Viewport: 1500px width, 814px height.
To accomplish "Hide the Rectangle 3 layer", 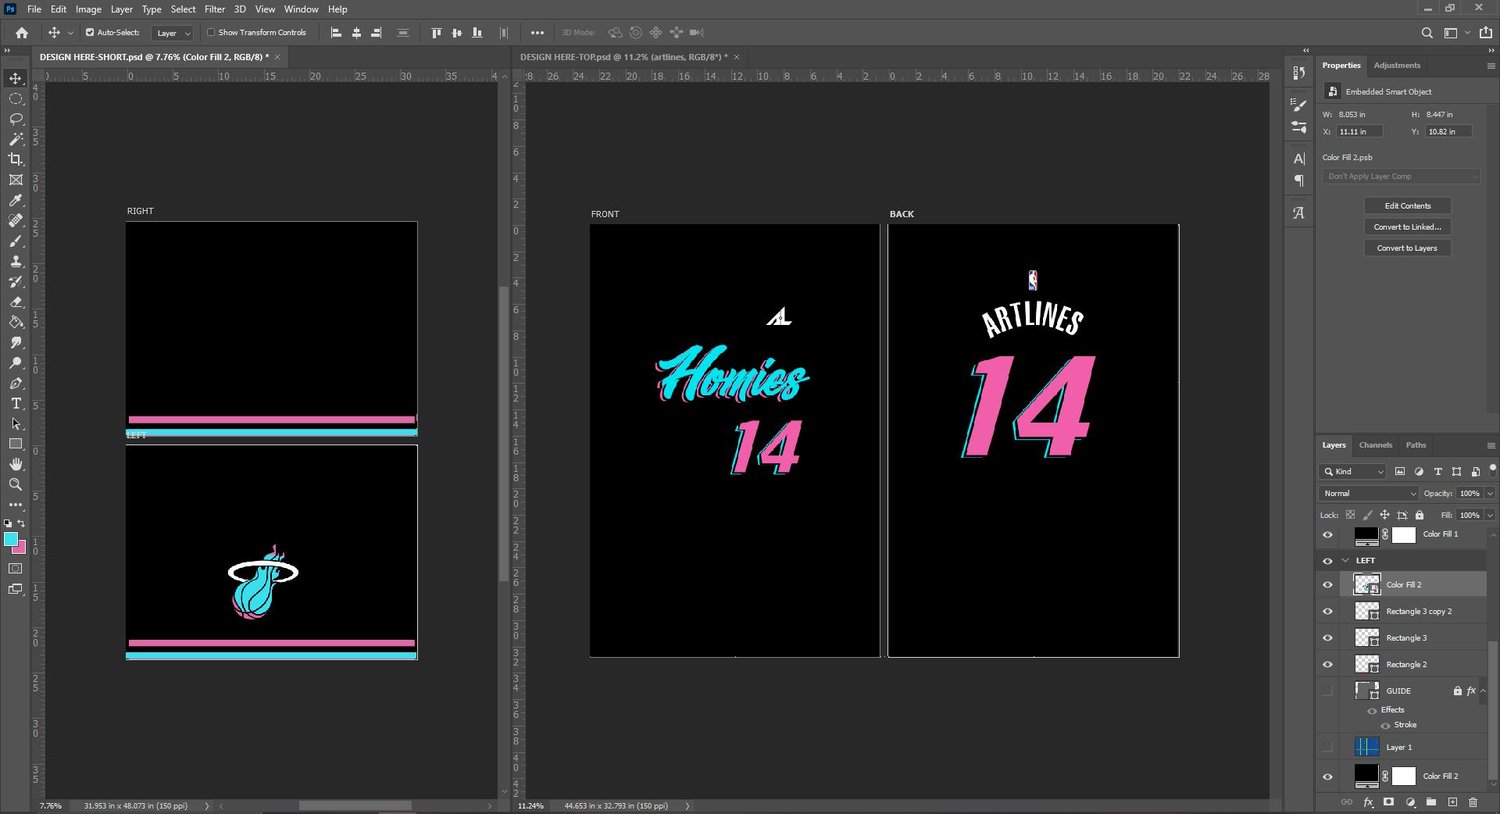I will tap(1328, 638).
